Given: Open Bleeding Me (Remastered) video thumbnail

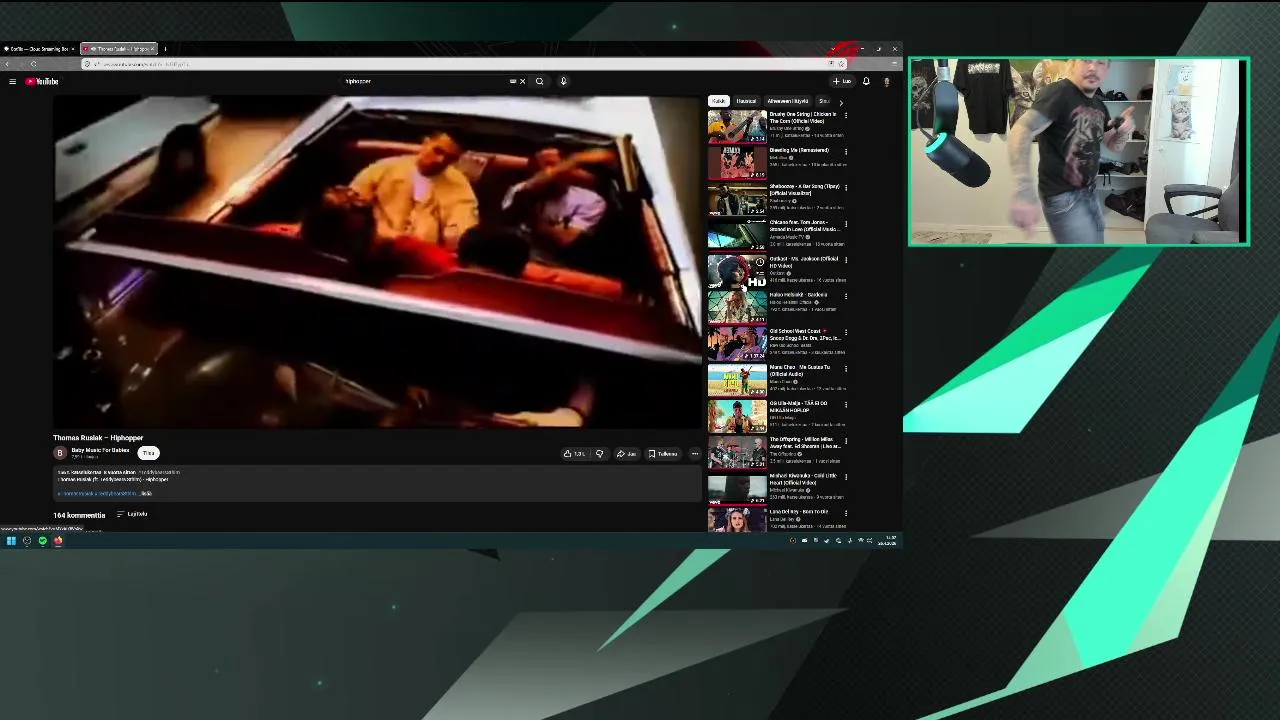Looking at the screenshot, I should coord(737,163).
